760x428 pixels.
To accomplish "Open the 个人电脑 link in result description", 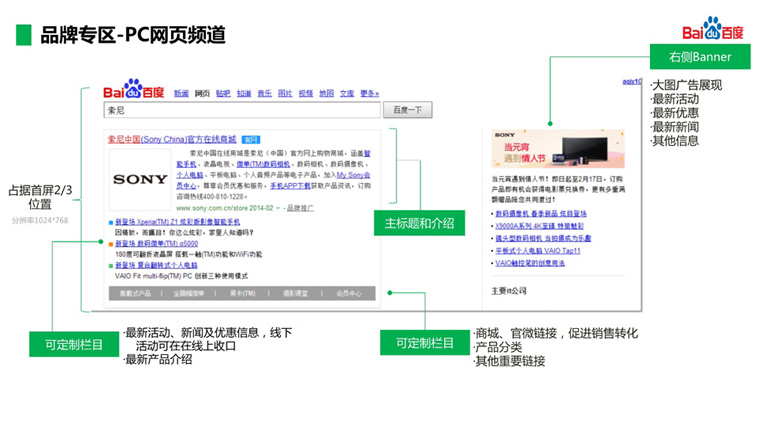I will coord(190,175).
